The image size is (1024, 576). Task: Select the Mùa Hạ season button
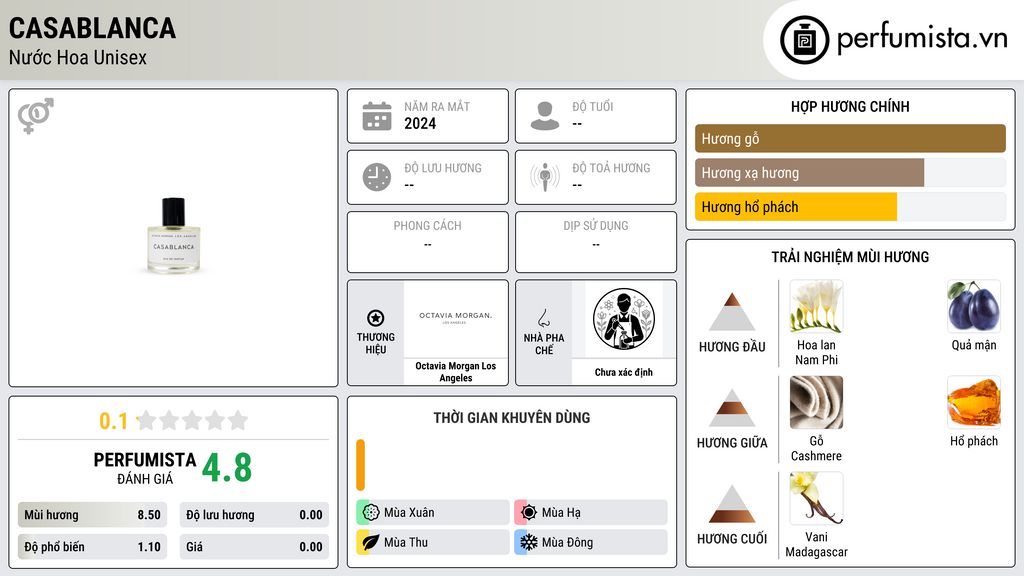tap(591, 513)
